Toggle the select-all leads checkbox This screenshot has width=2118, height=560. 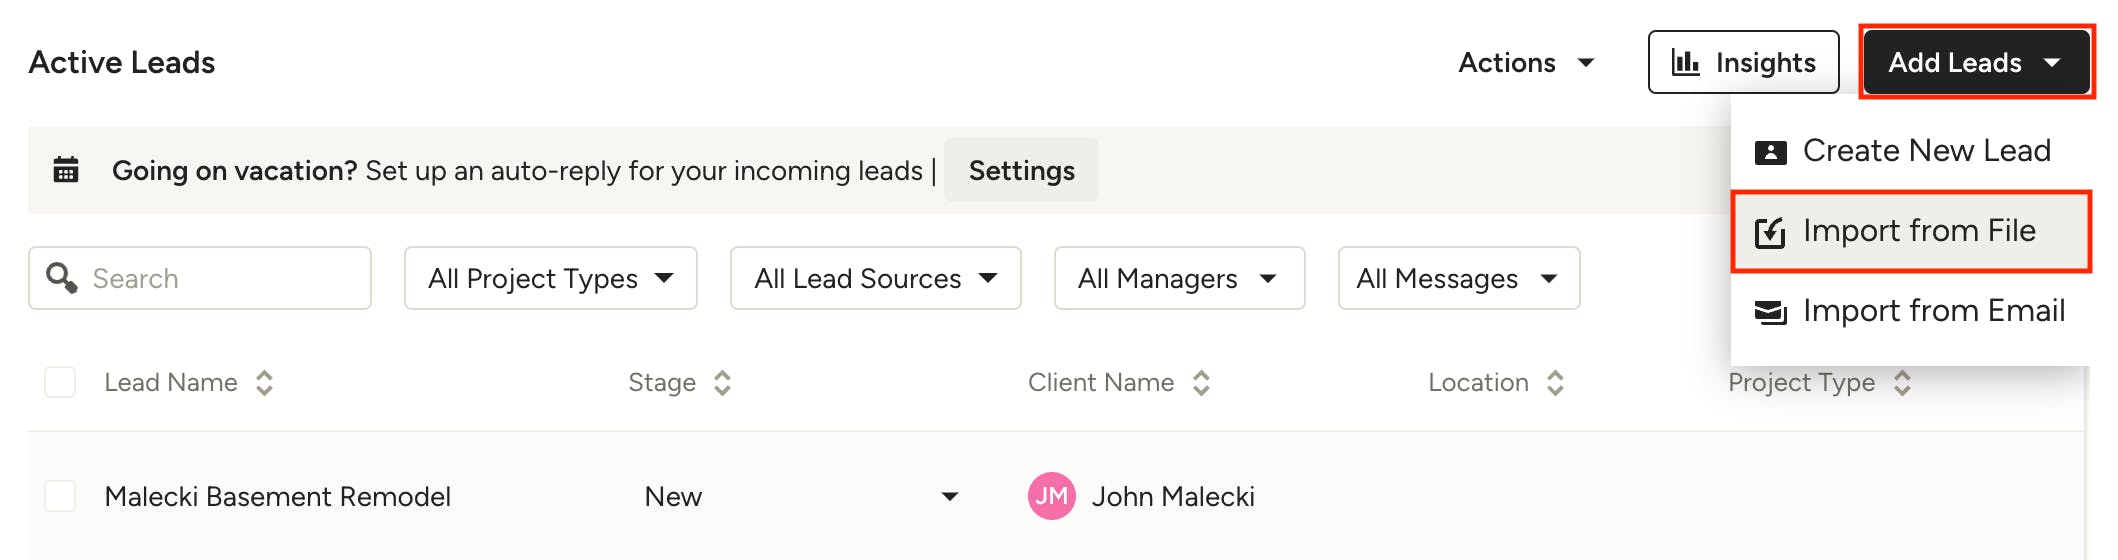60,382
